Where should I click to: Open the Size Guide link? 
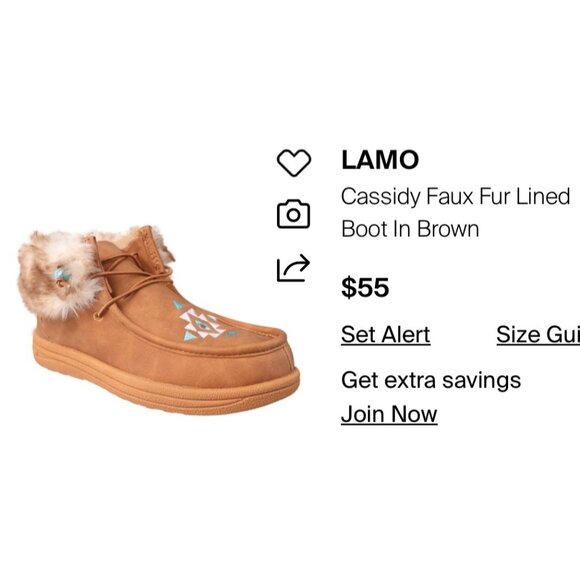pyautogui.click(x=538, y=335)
